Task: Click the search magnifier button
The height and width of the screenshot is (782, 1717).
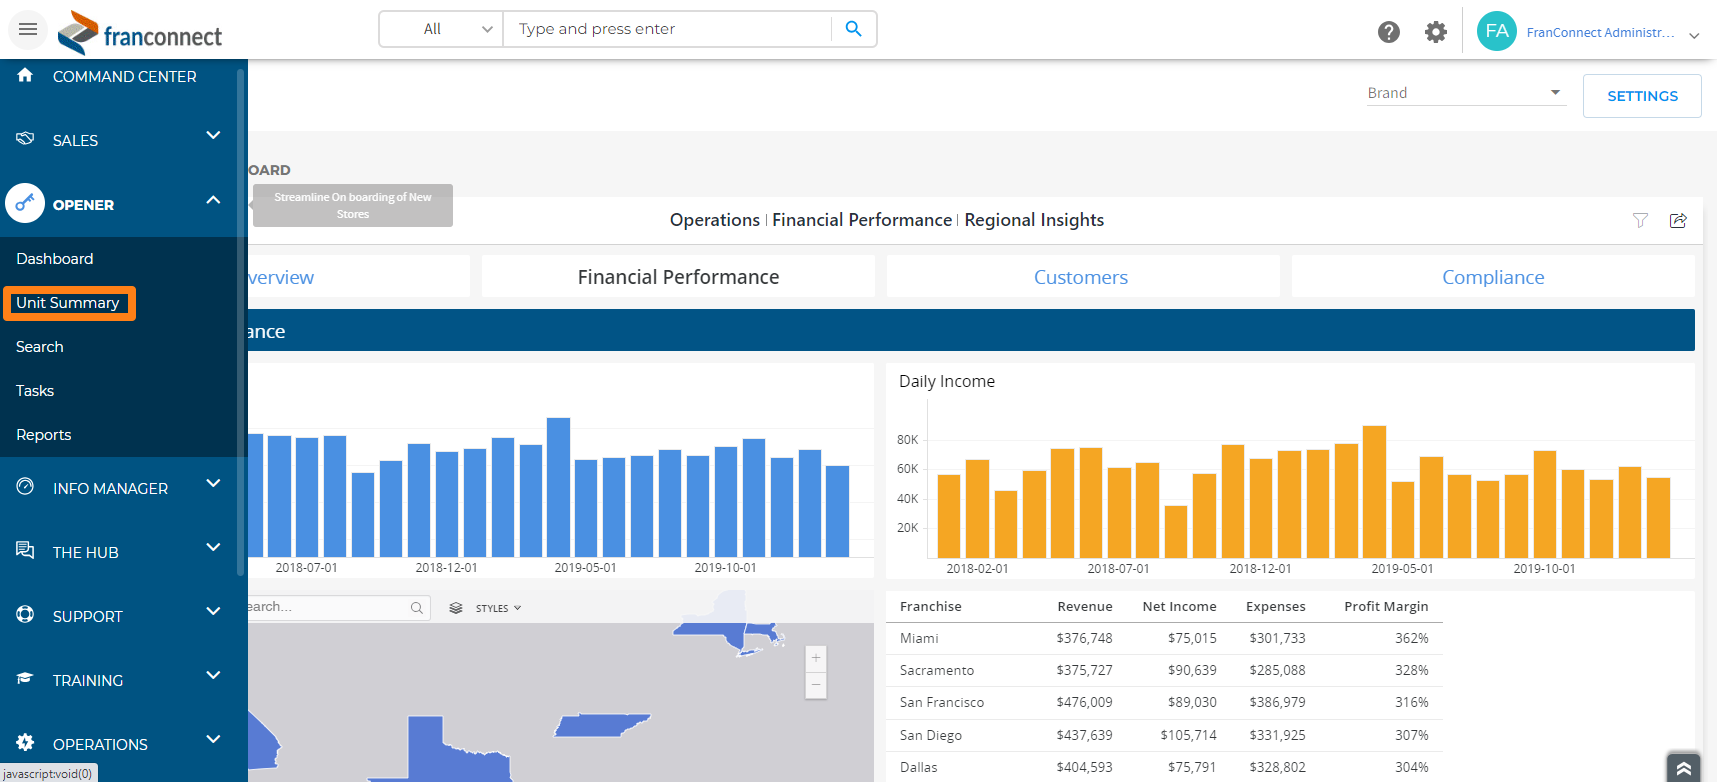Action: 853,29
